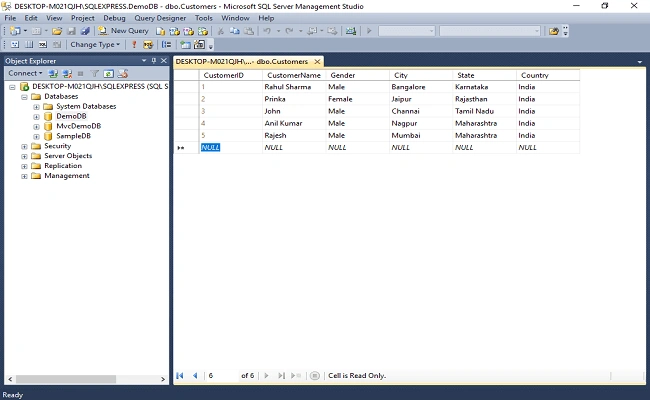Expand the System Databases folder
The image size is (650, 400).
pos(36,107)
